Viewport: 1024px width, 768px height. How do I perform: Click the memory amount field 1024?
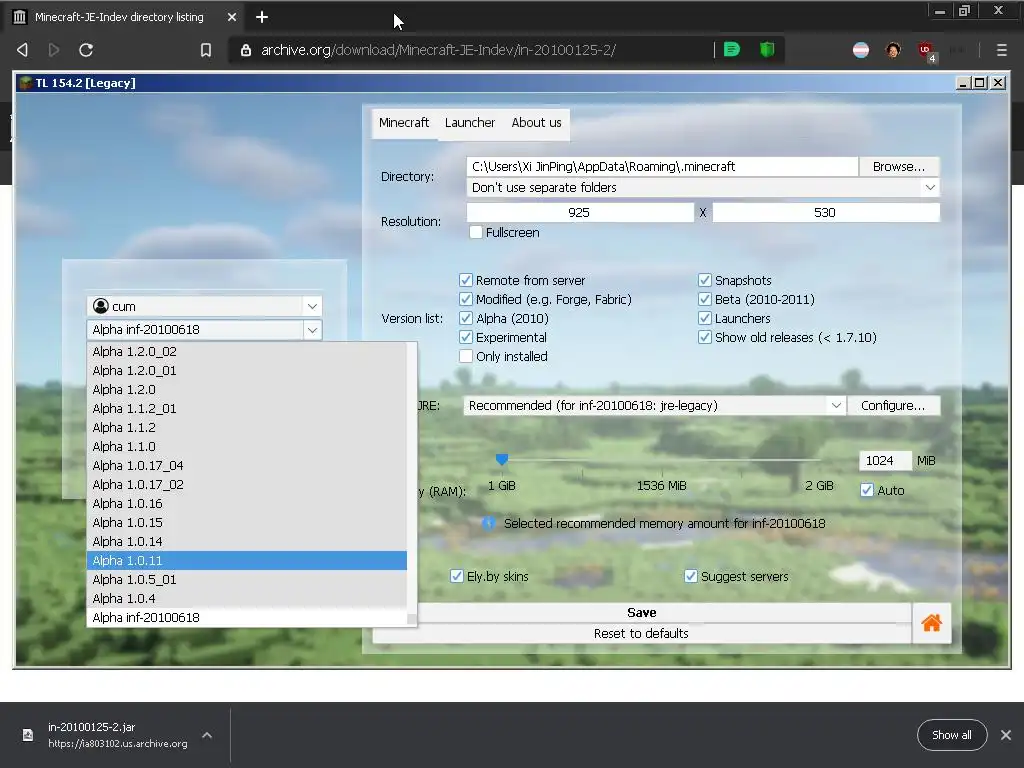point(885,460)
